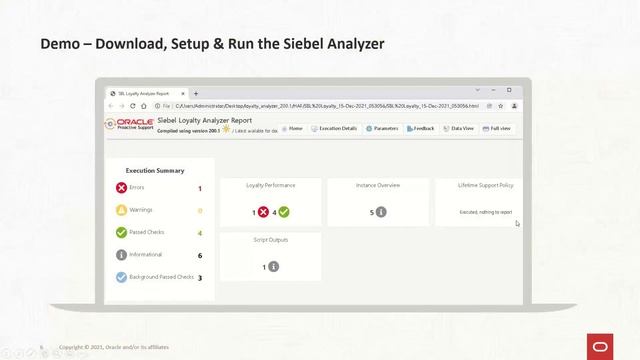Switch to Data View
Image resolution: width=640 pixels, height=360 pixels.
click(x=458, y=129)
